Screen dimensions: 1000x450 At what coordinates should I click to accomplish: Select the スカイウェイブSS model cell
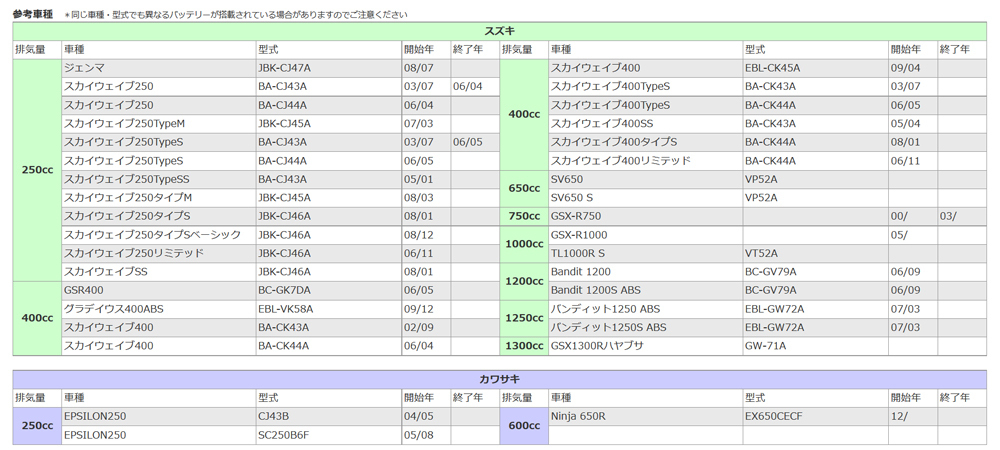[159, 272]
